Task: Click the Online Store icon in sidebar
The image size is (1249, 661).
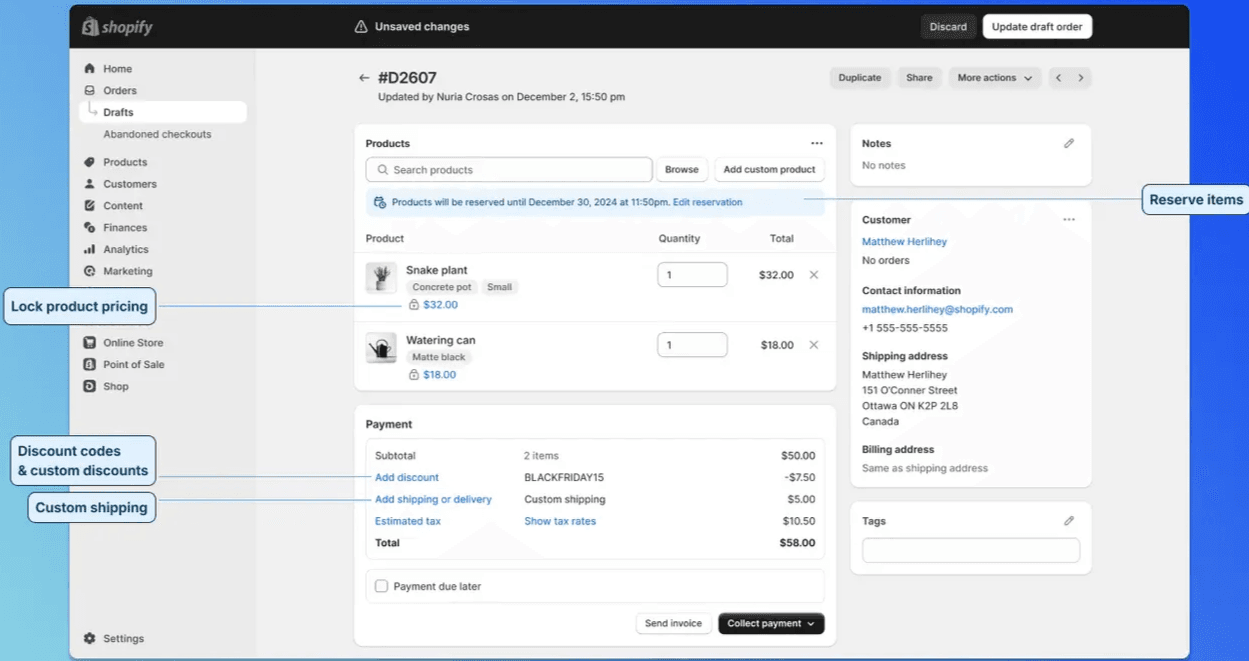Action: point(90,343)
